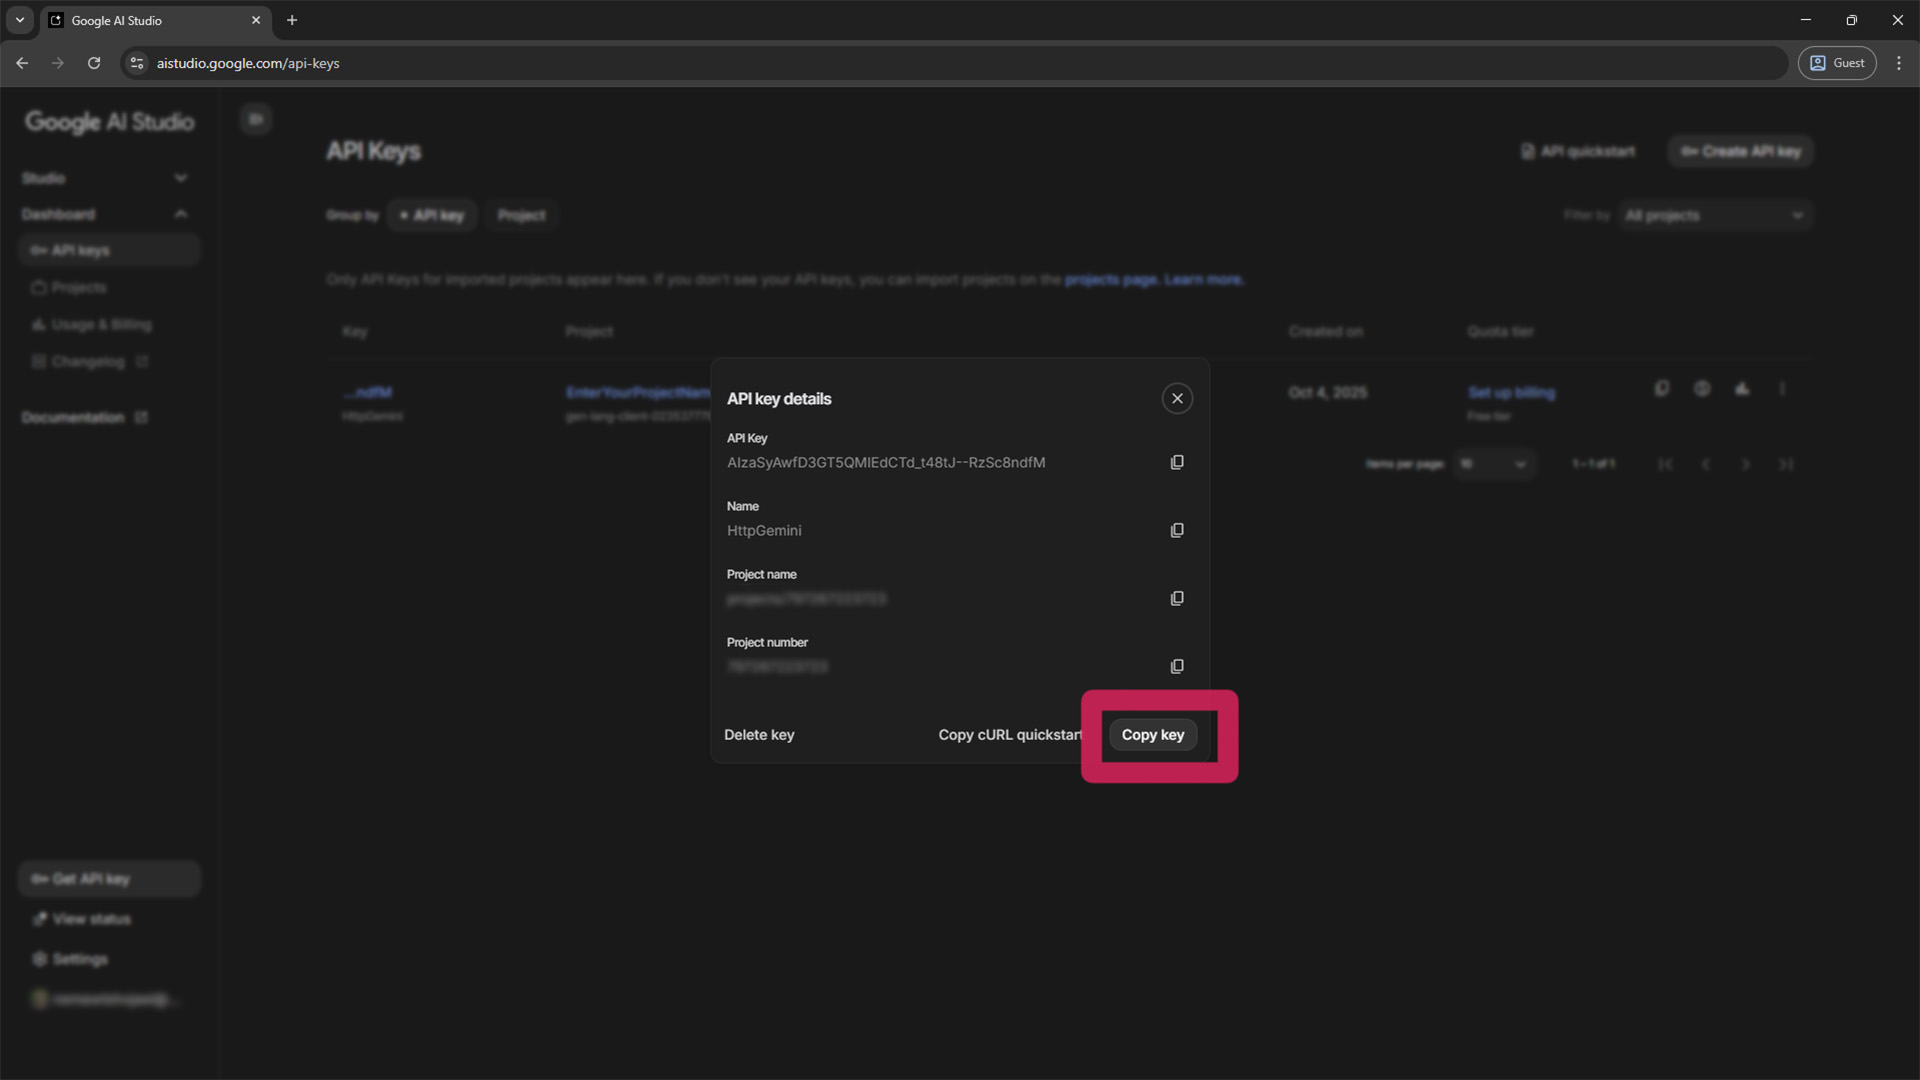The image size is (1920, 1080).
Task: Copy the Project number icon
Action: point(1177,666)
